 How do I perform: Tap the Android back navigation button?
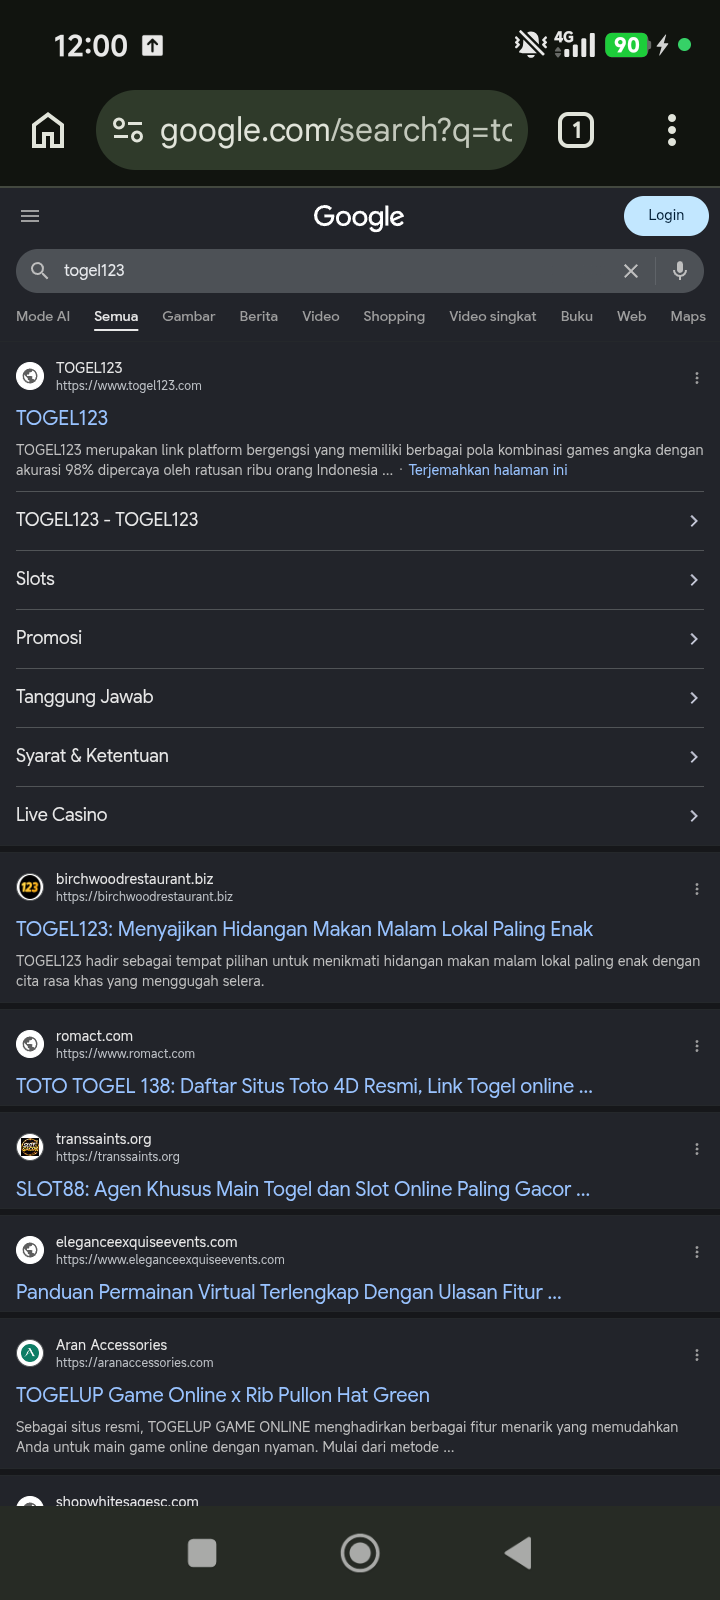coord(518,1553)
